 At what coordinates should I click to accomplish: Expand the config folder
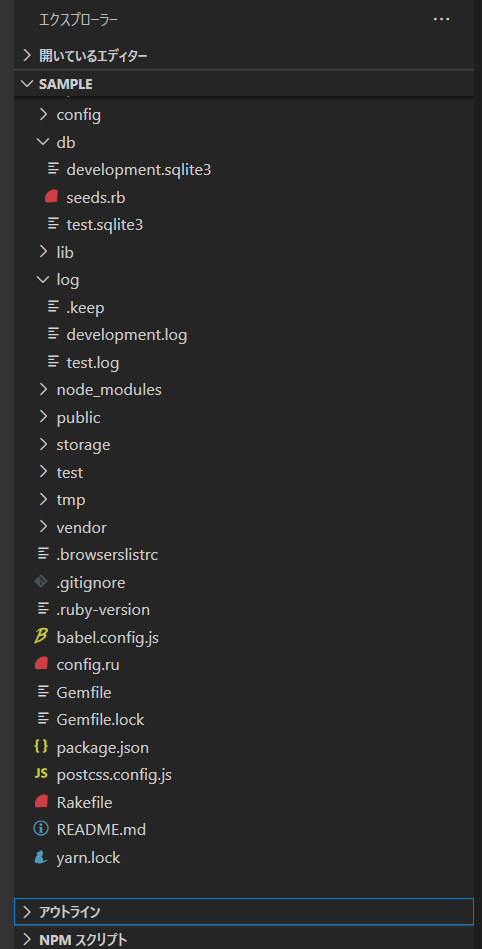click(x=42, y=114)
